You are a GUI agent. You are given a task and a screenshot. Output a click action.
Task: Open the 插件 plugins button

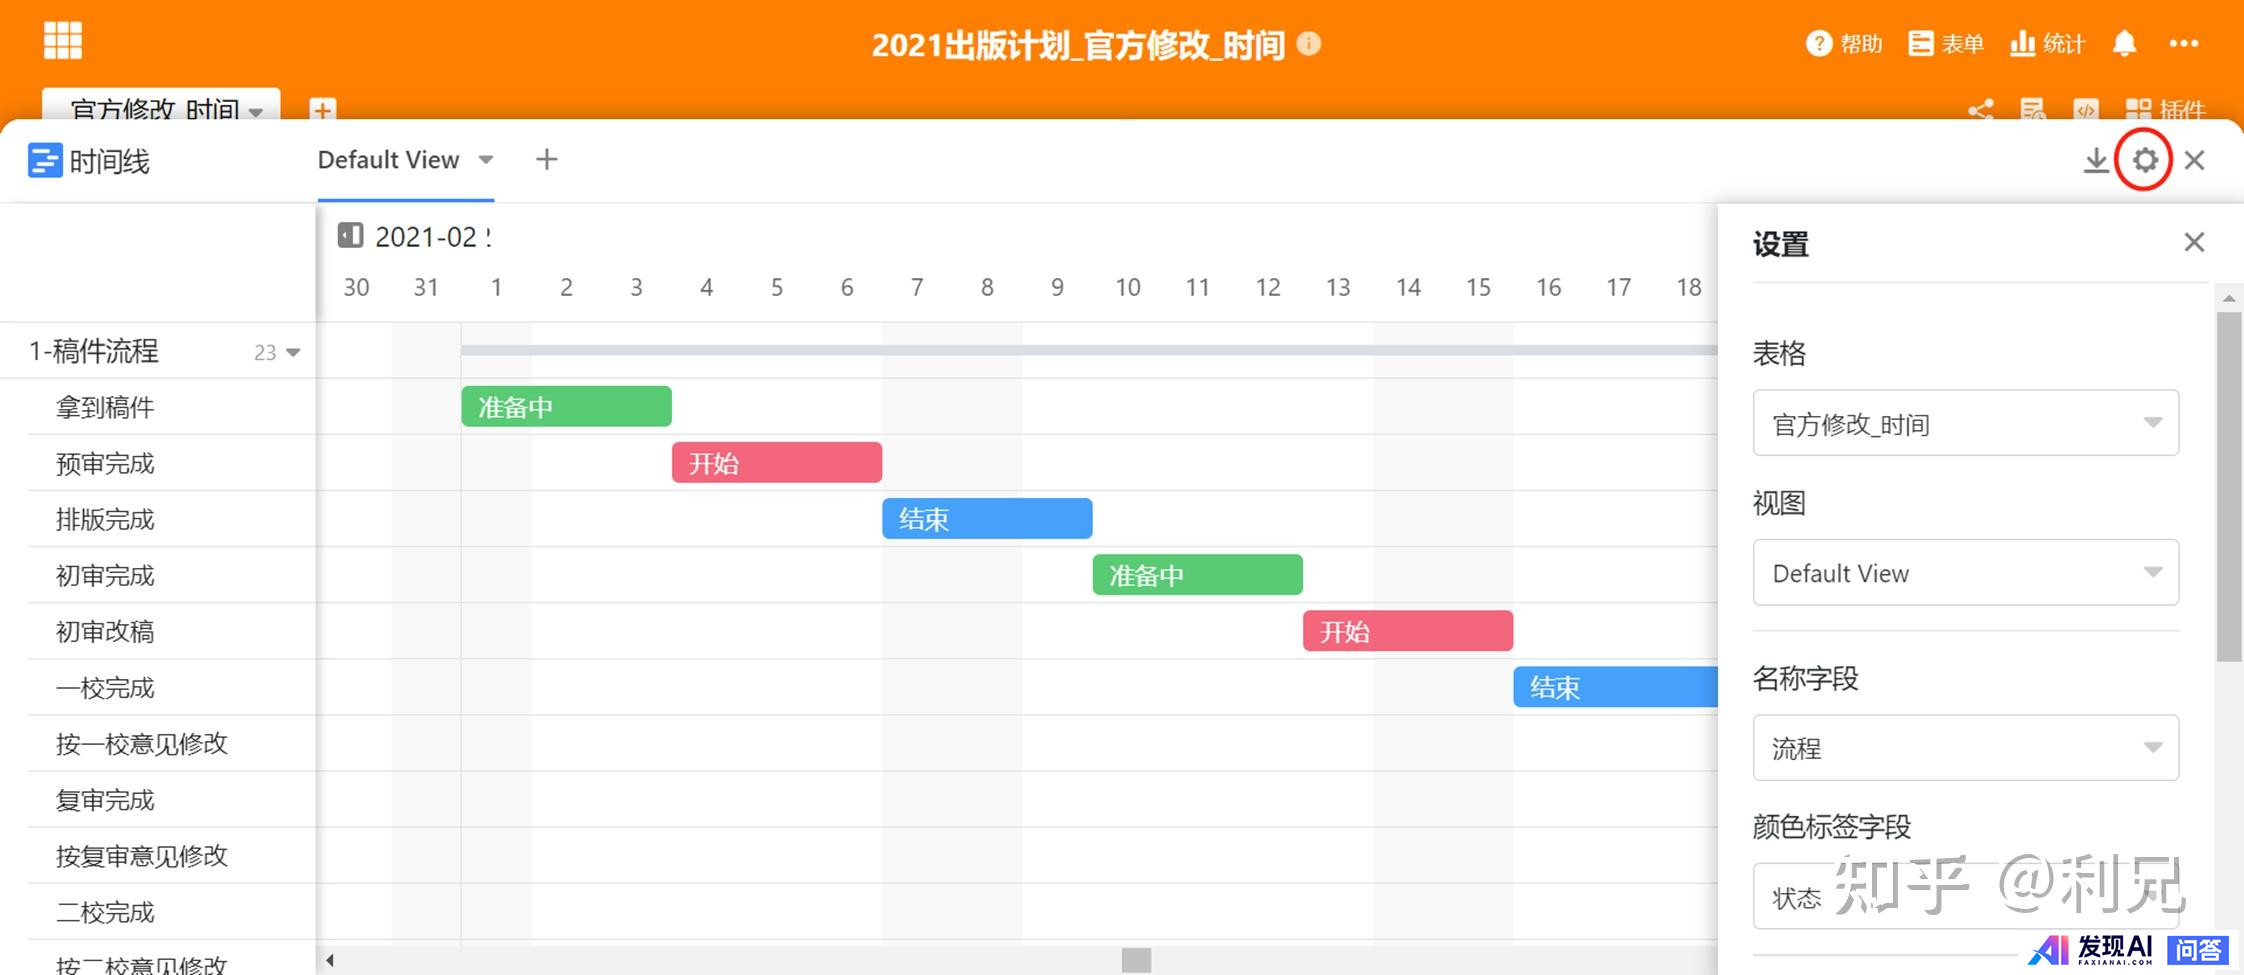tap(2166, 109)
